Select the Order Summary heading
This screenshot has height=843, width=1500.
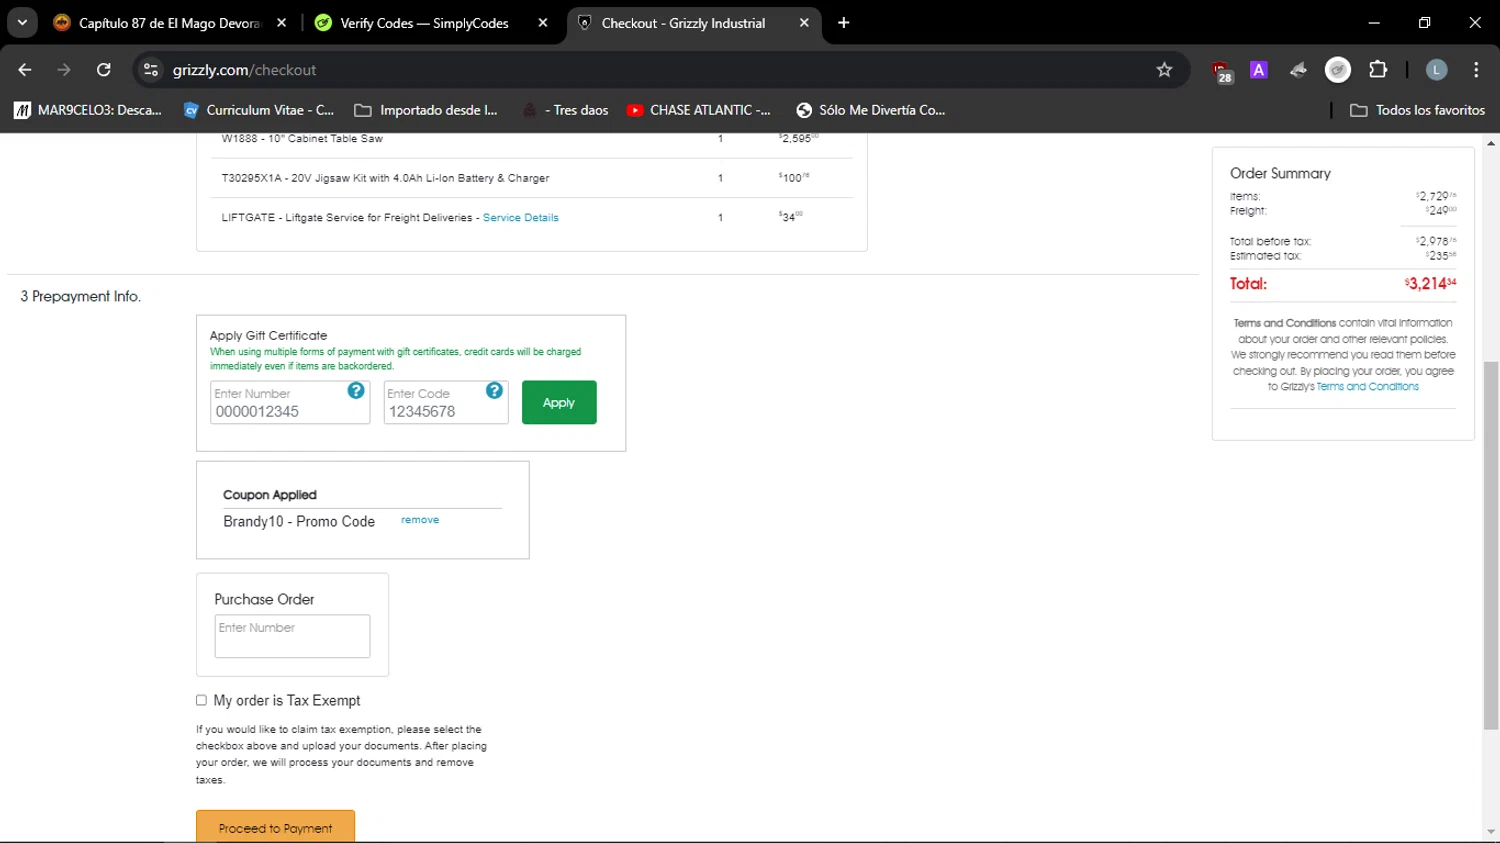click(1280, 174)
